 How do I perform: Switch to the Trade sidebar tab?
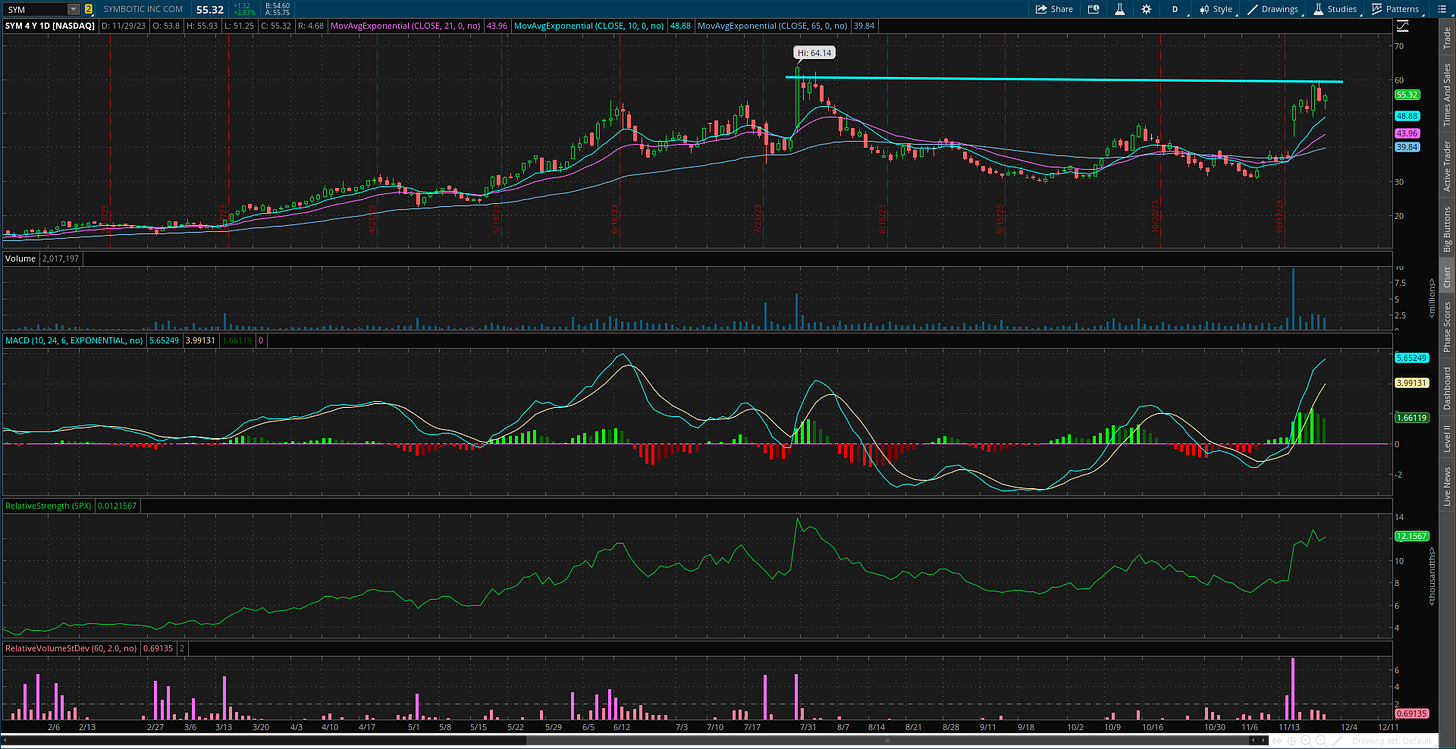(1446, 38)
